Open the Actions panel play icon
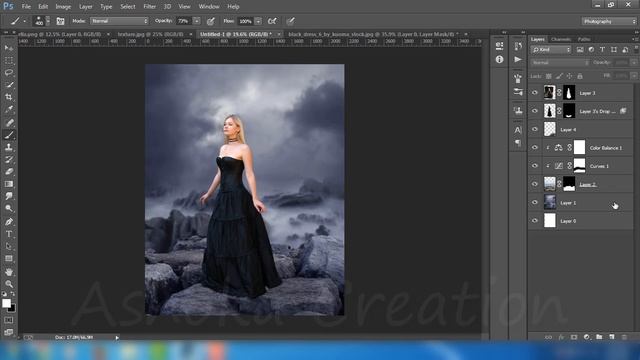 [518, 60]
